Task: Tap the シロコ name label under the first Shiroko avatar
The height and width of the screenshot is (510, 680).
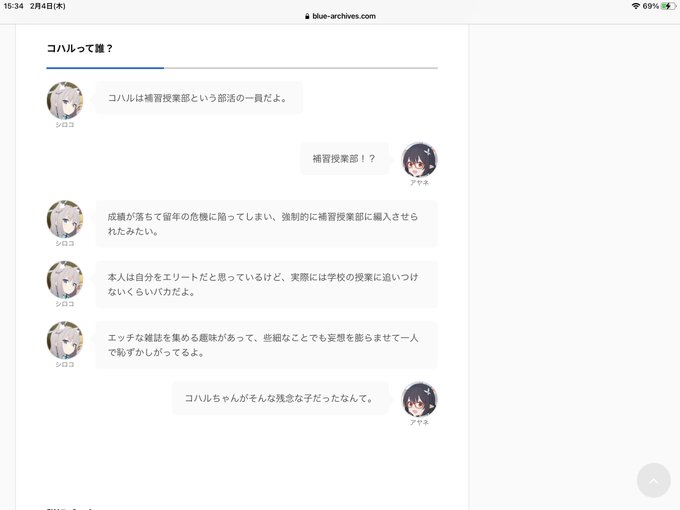Action: click(x=65, y=124)
